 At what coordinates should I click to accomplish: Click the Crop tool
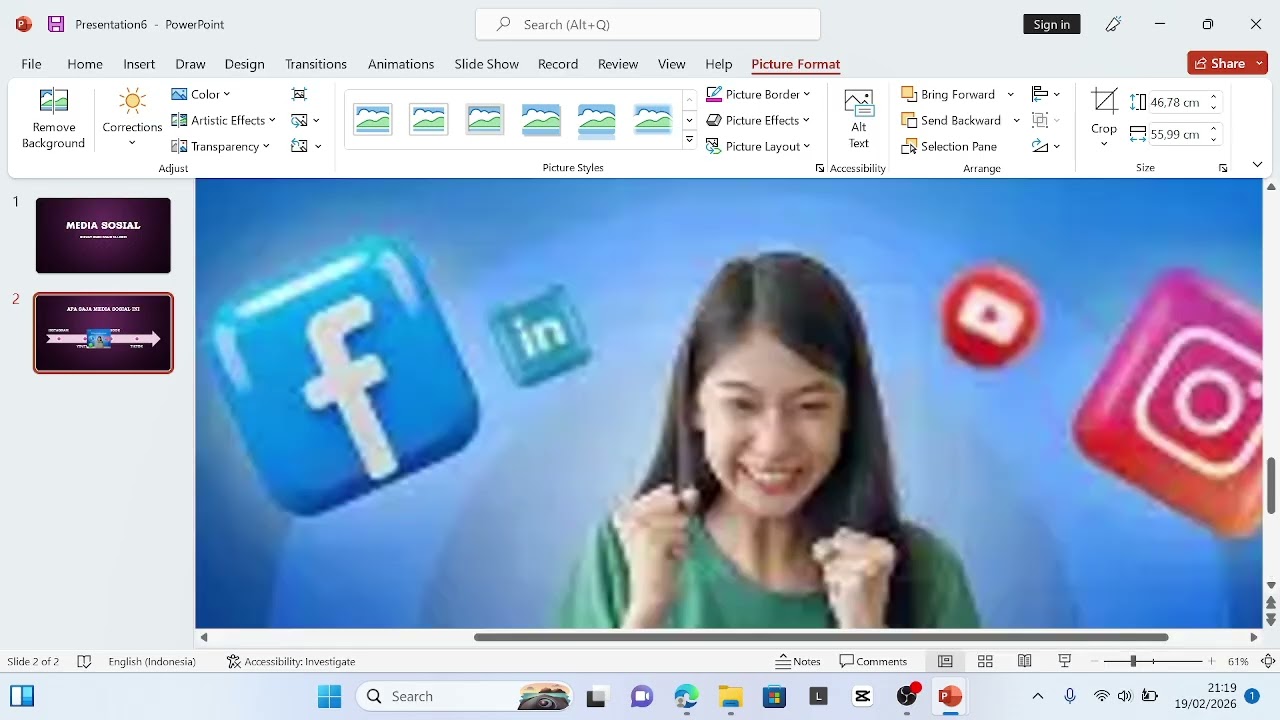point(1104,119)
